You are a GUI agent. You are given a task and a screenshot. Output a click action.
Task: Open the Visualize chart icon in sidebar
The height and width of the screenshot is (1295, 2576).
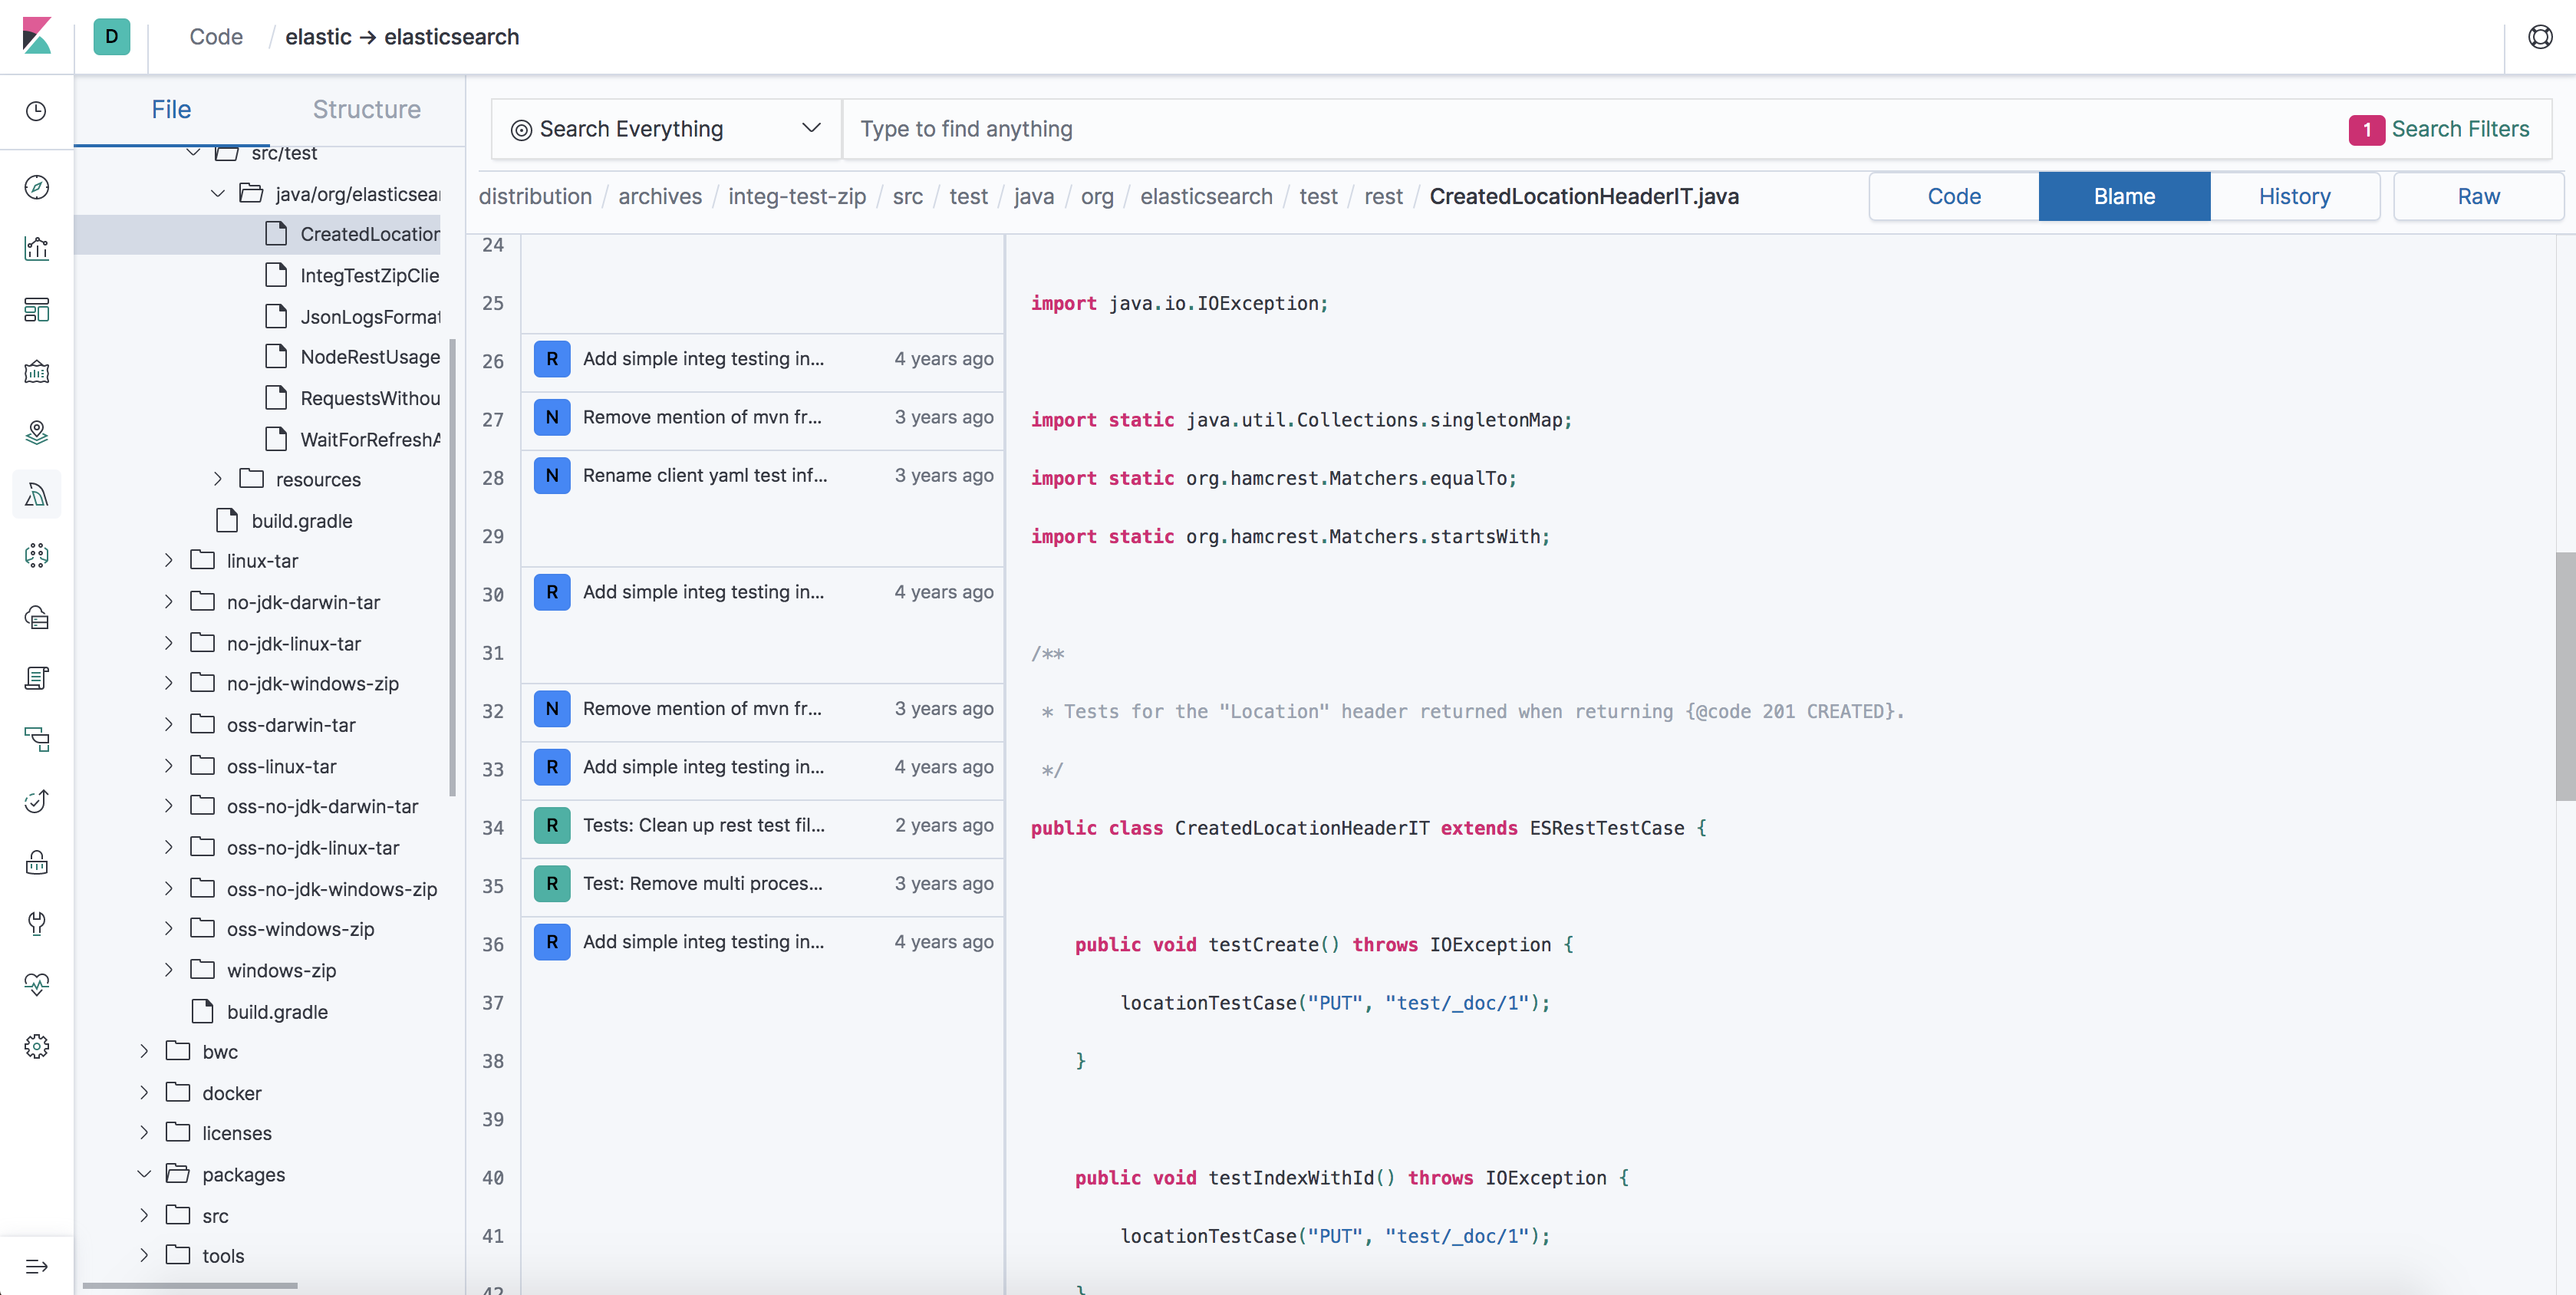[37, 249]
